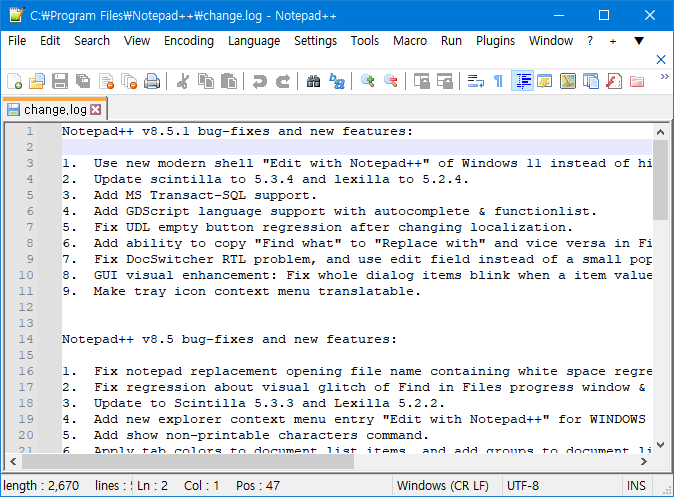
Task: Select the change.log tab
Action: point(55,110)
